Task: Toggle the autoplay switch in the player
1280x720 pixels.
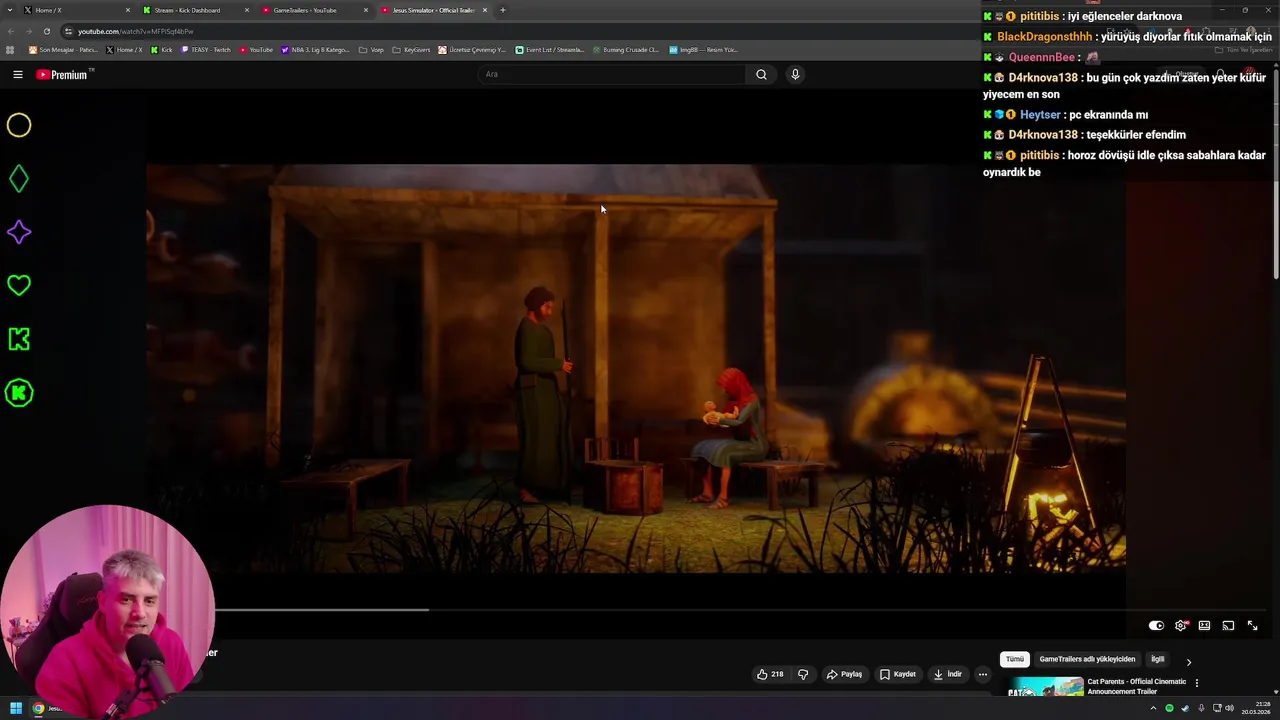Action: (x=1156, y=626)
